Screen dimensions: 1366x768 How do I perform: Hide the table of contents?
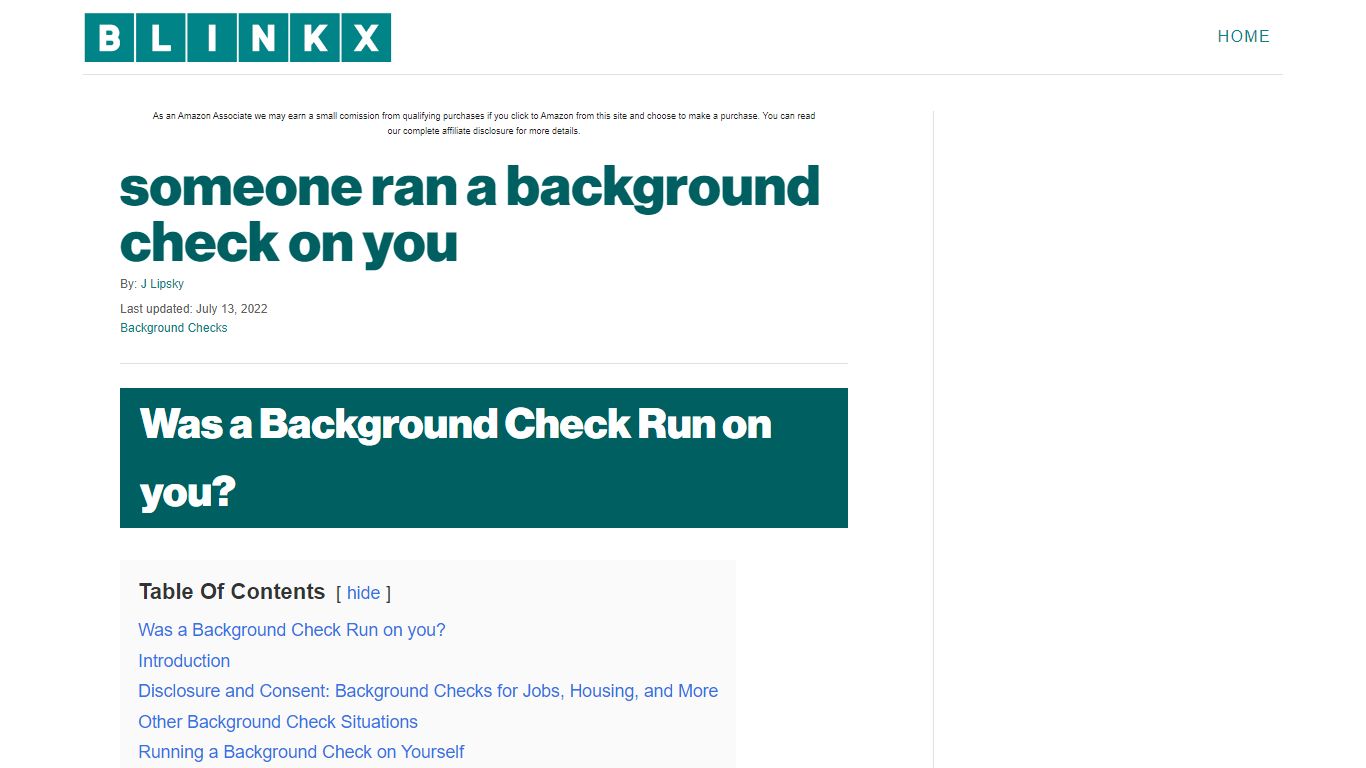(x=363, y=593)
